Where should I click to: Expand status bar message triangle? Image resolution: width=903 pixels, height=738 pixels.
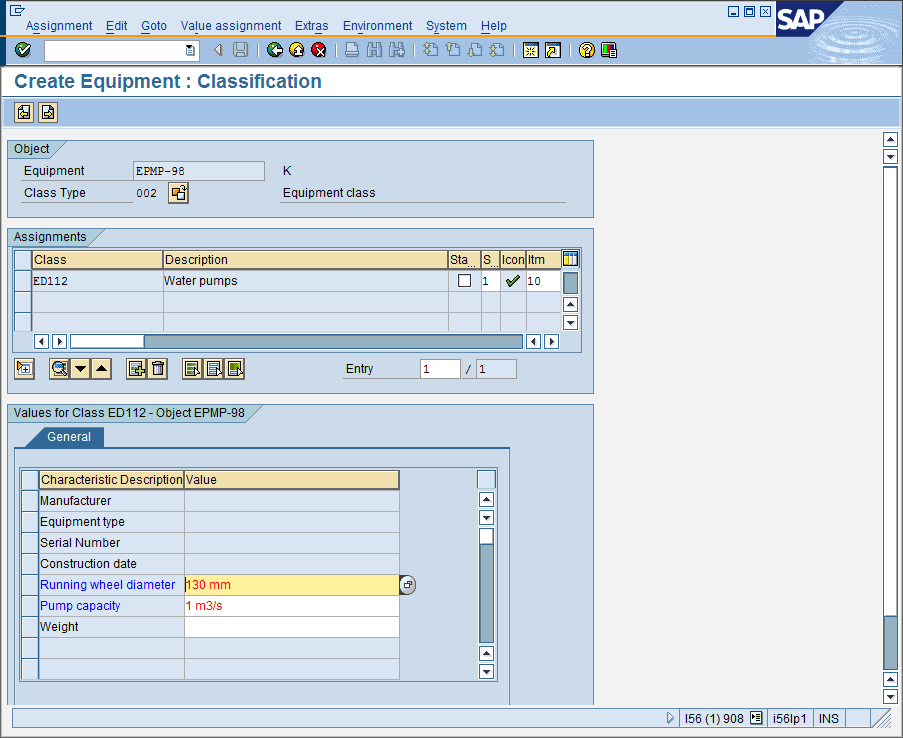coord(670,718)
